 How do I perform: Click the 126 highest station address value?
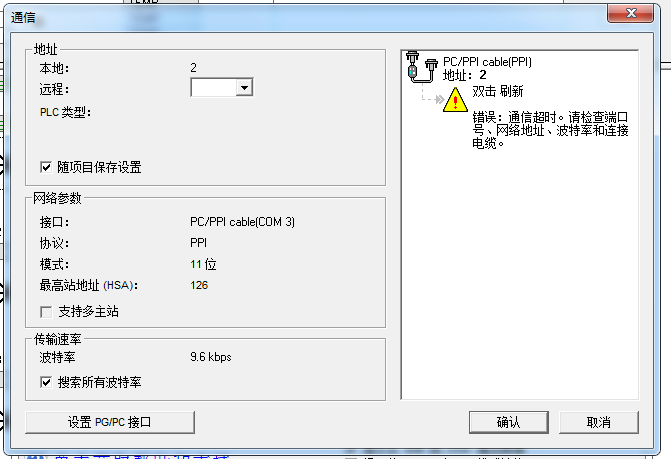click(x=199, y=285)
